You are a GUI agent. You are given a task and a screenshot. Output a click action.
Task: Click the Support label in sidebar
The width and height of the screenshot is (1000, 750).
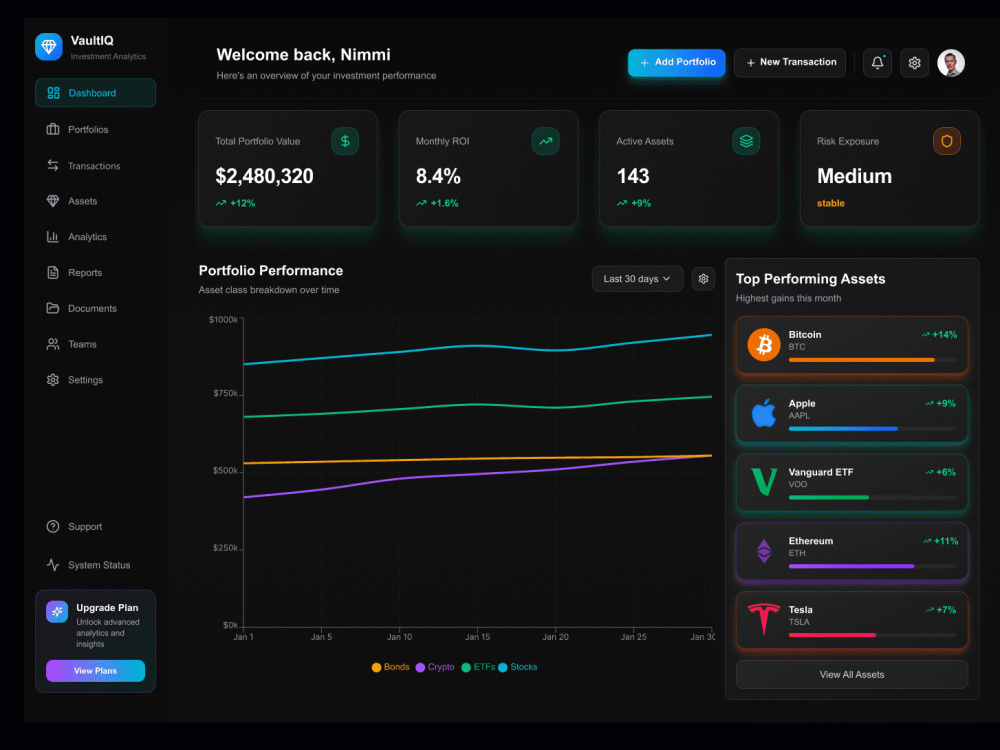[x=85, y=527]
